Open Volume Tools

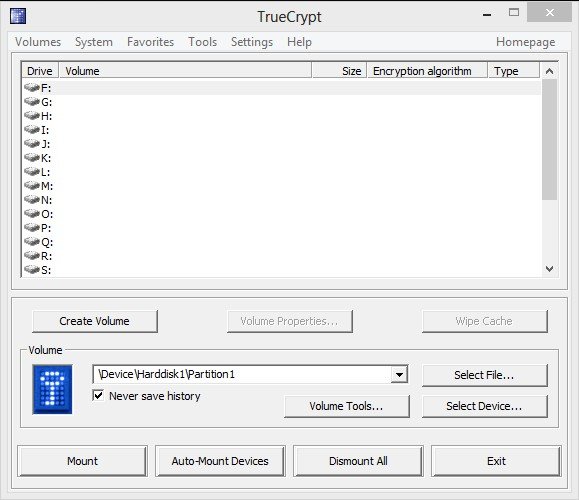click(x=347, y=406)
